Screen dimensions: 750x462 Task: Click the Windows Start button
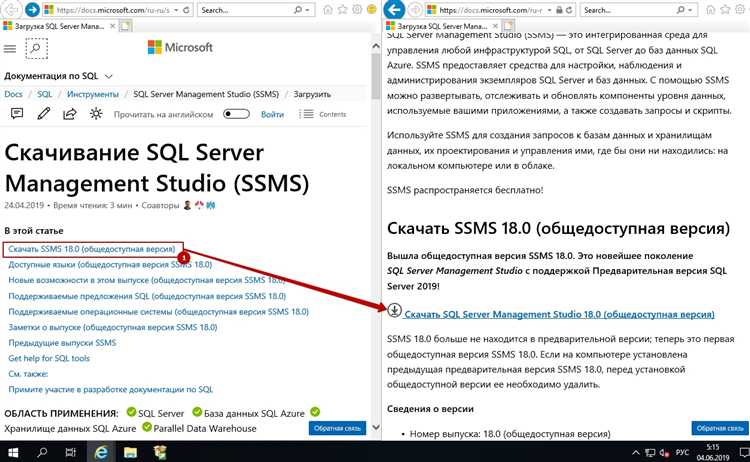14,452
